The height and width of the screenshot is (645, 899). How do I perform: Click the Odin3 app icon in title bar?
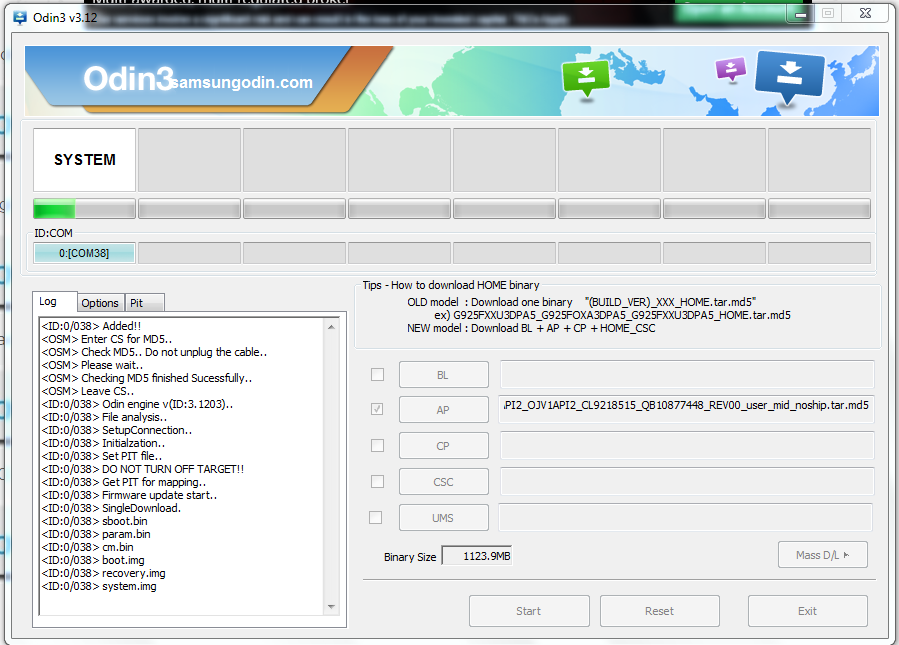[x=20, y=18]
